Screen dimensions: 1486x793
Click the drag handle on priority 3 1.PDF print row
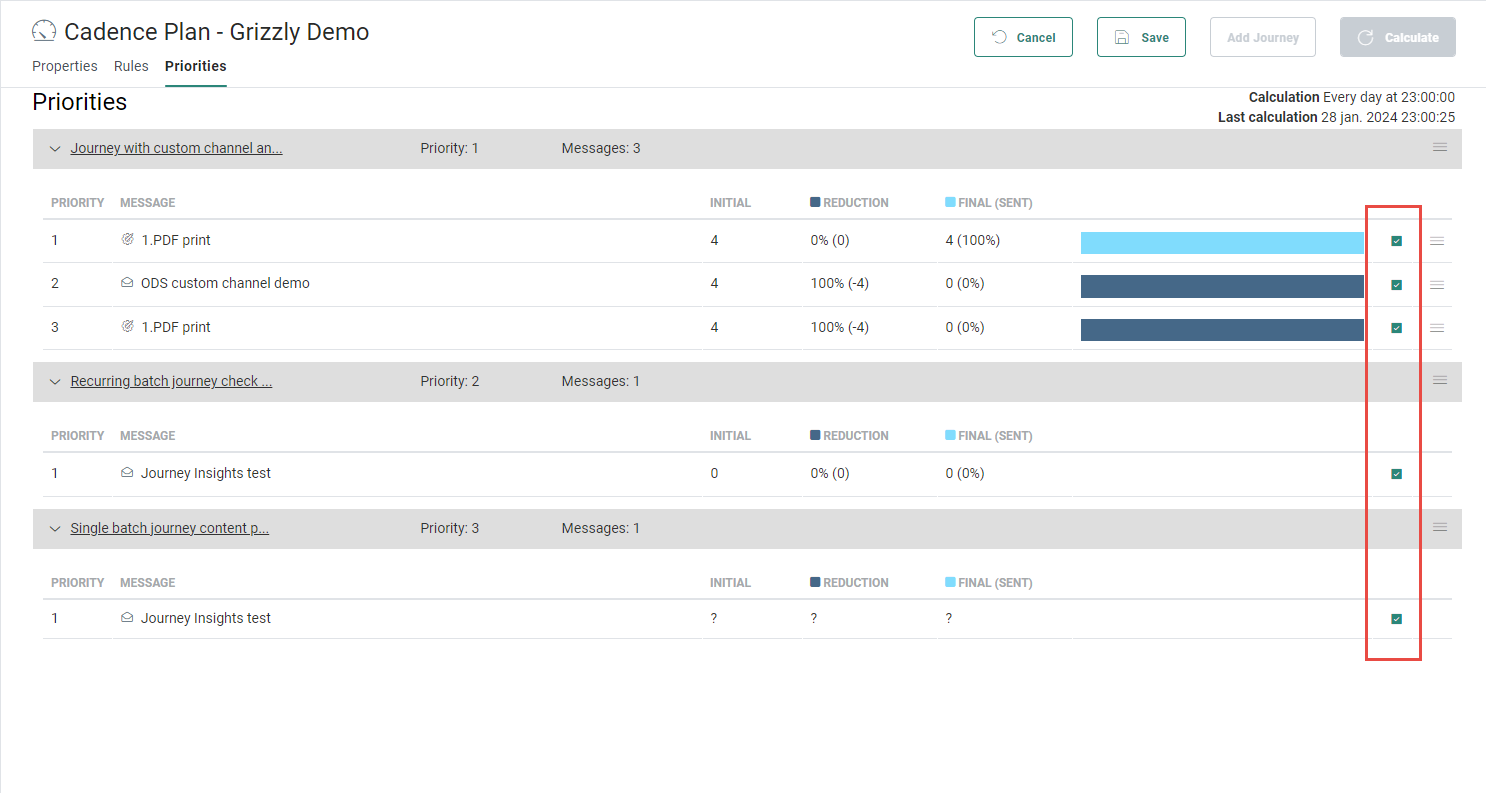click(1436, 328)
